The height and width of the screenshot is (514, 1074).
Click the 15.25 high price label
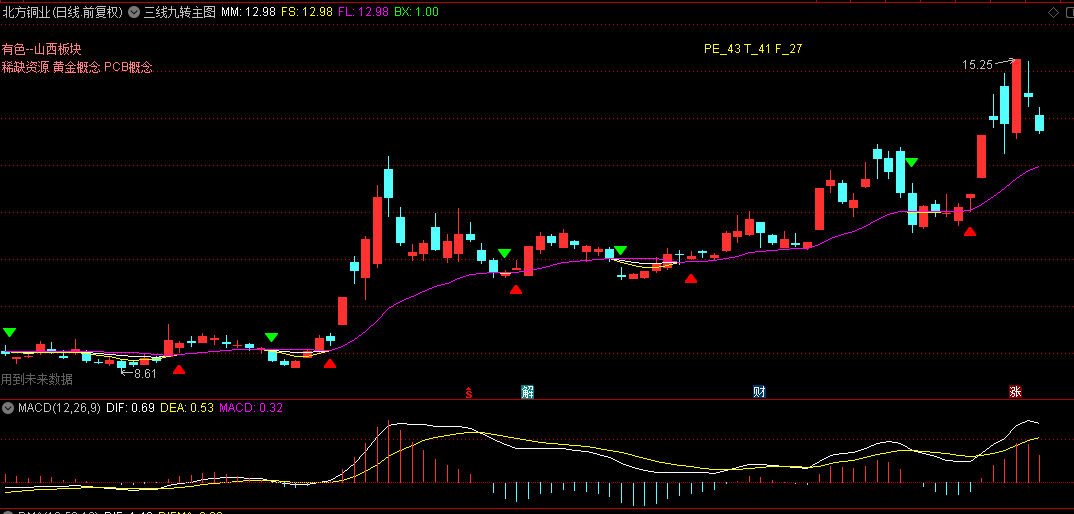pyautogui.click(x=977, y=65)
